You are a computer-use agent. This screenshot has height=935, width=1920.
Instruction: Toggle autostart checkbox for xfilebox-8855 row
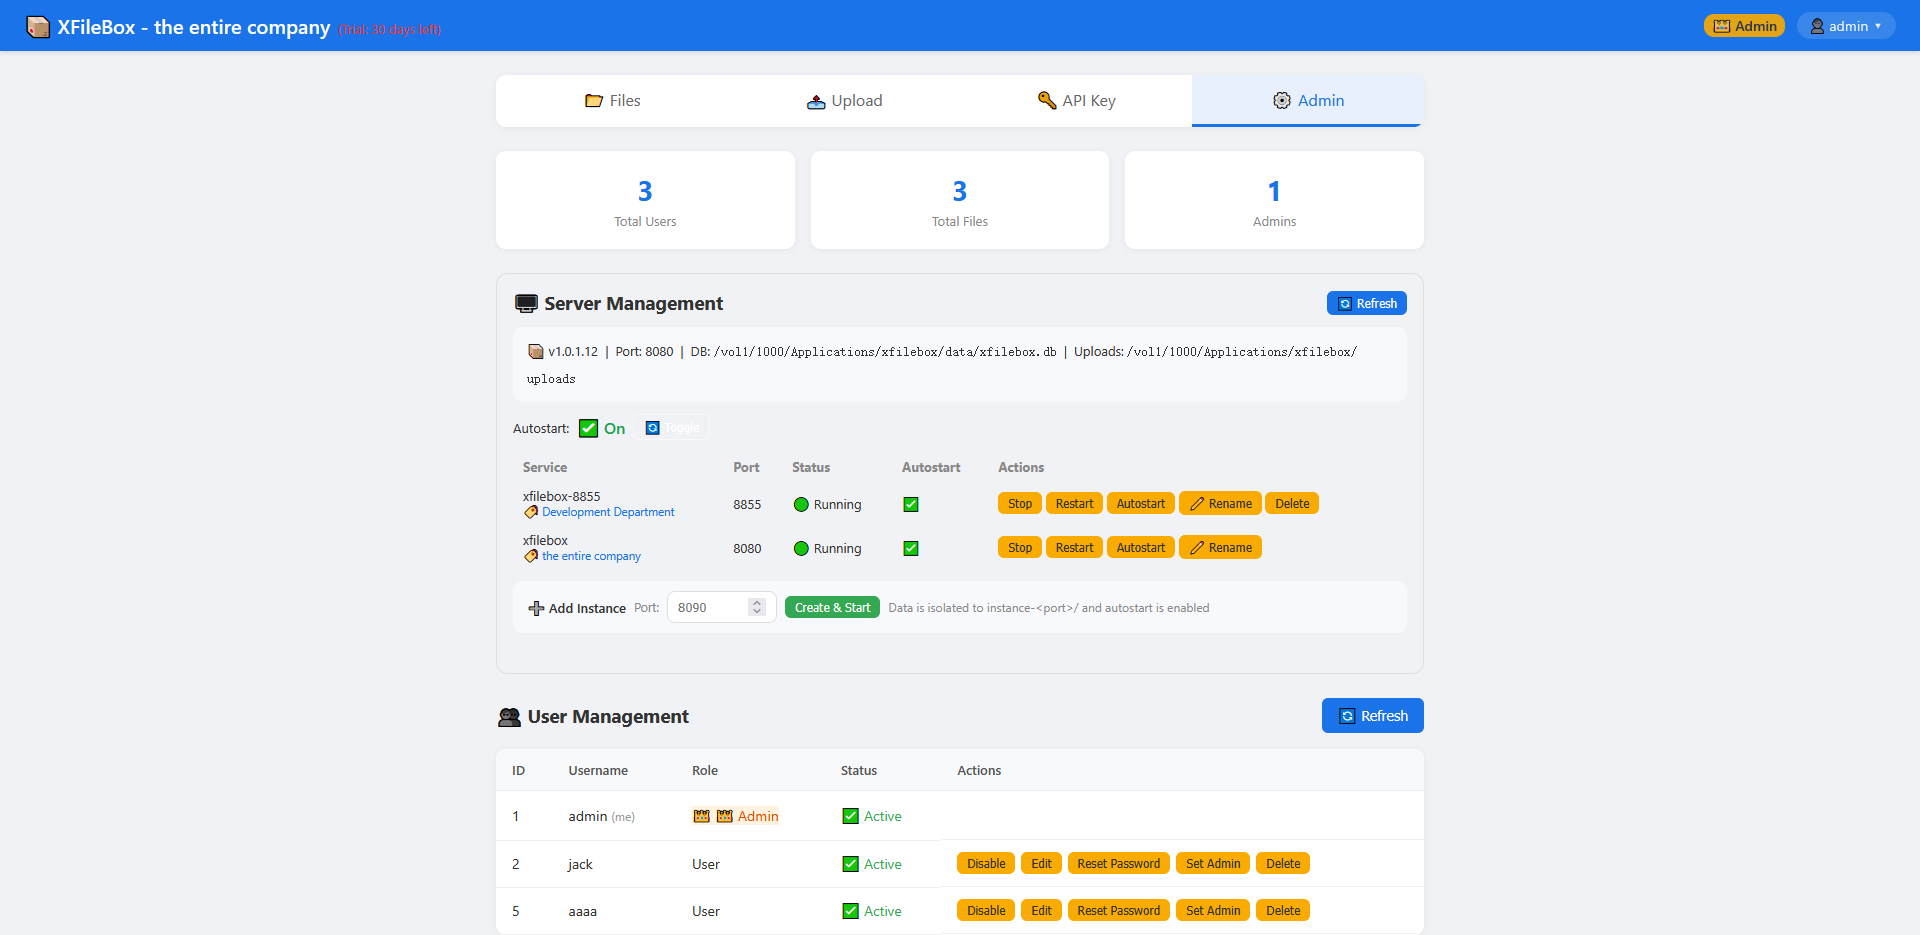[911, 504]
